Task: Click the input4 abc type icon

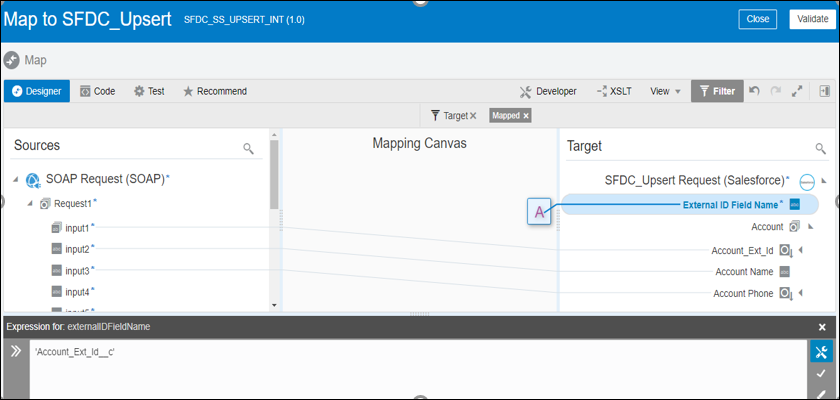Action: [56, 292]
